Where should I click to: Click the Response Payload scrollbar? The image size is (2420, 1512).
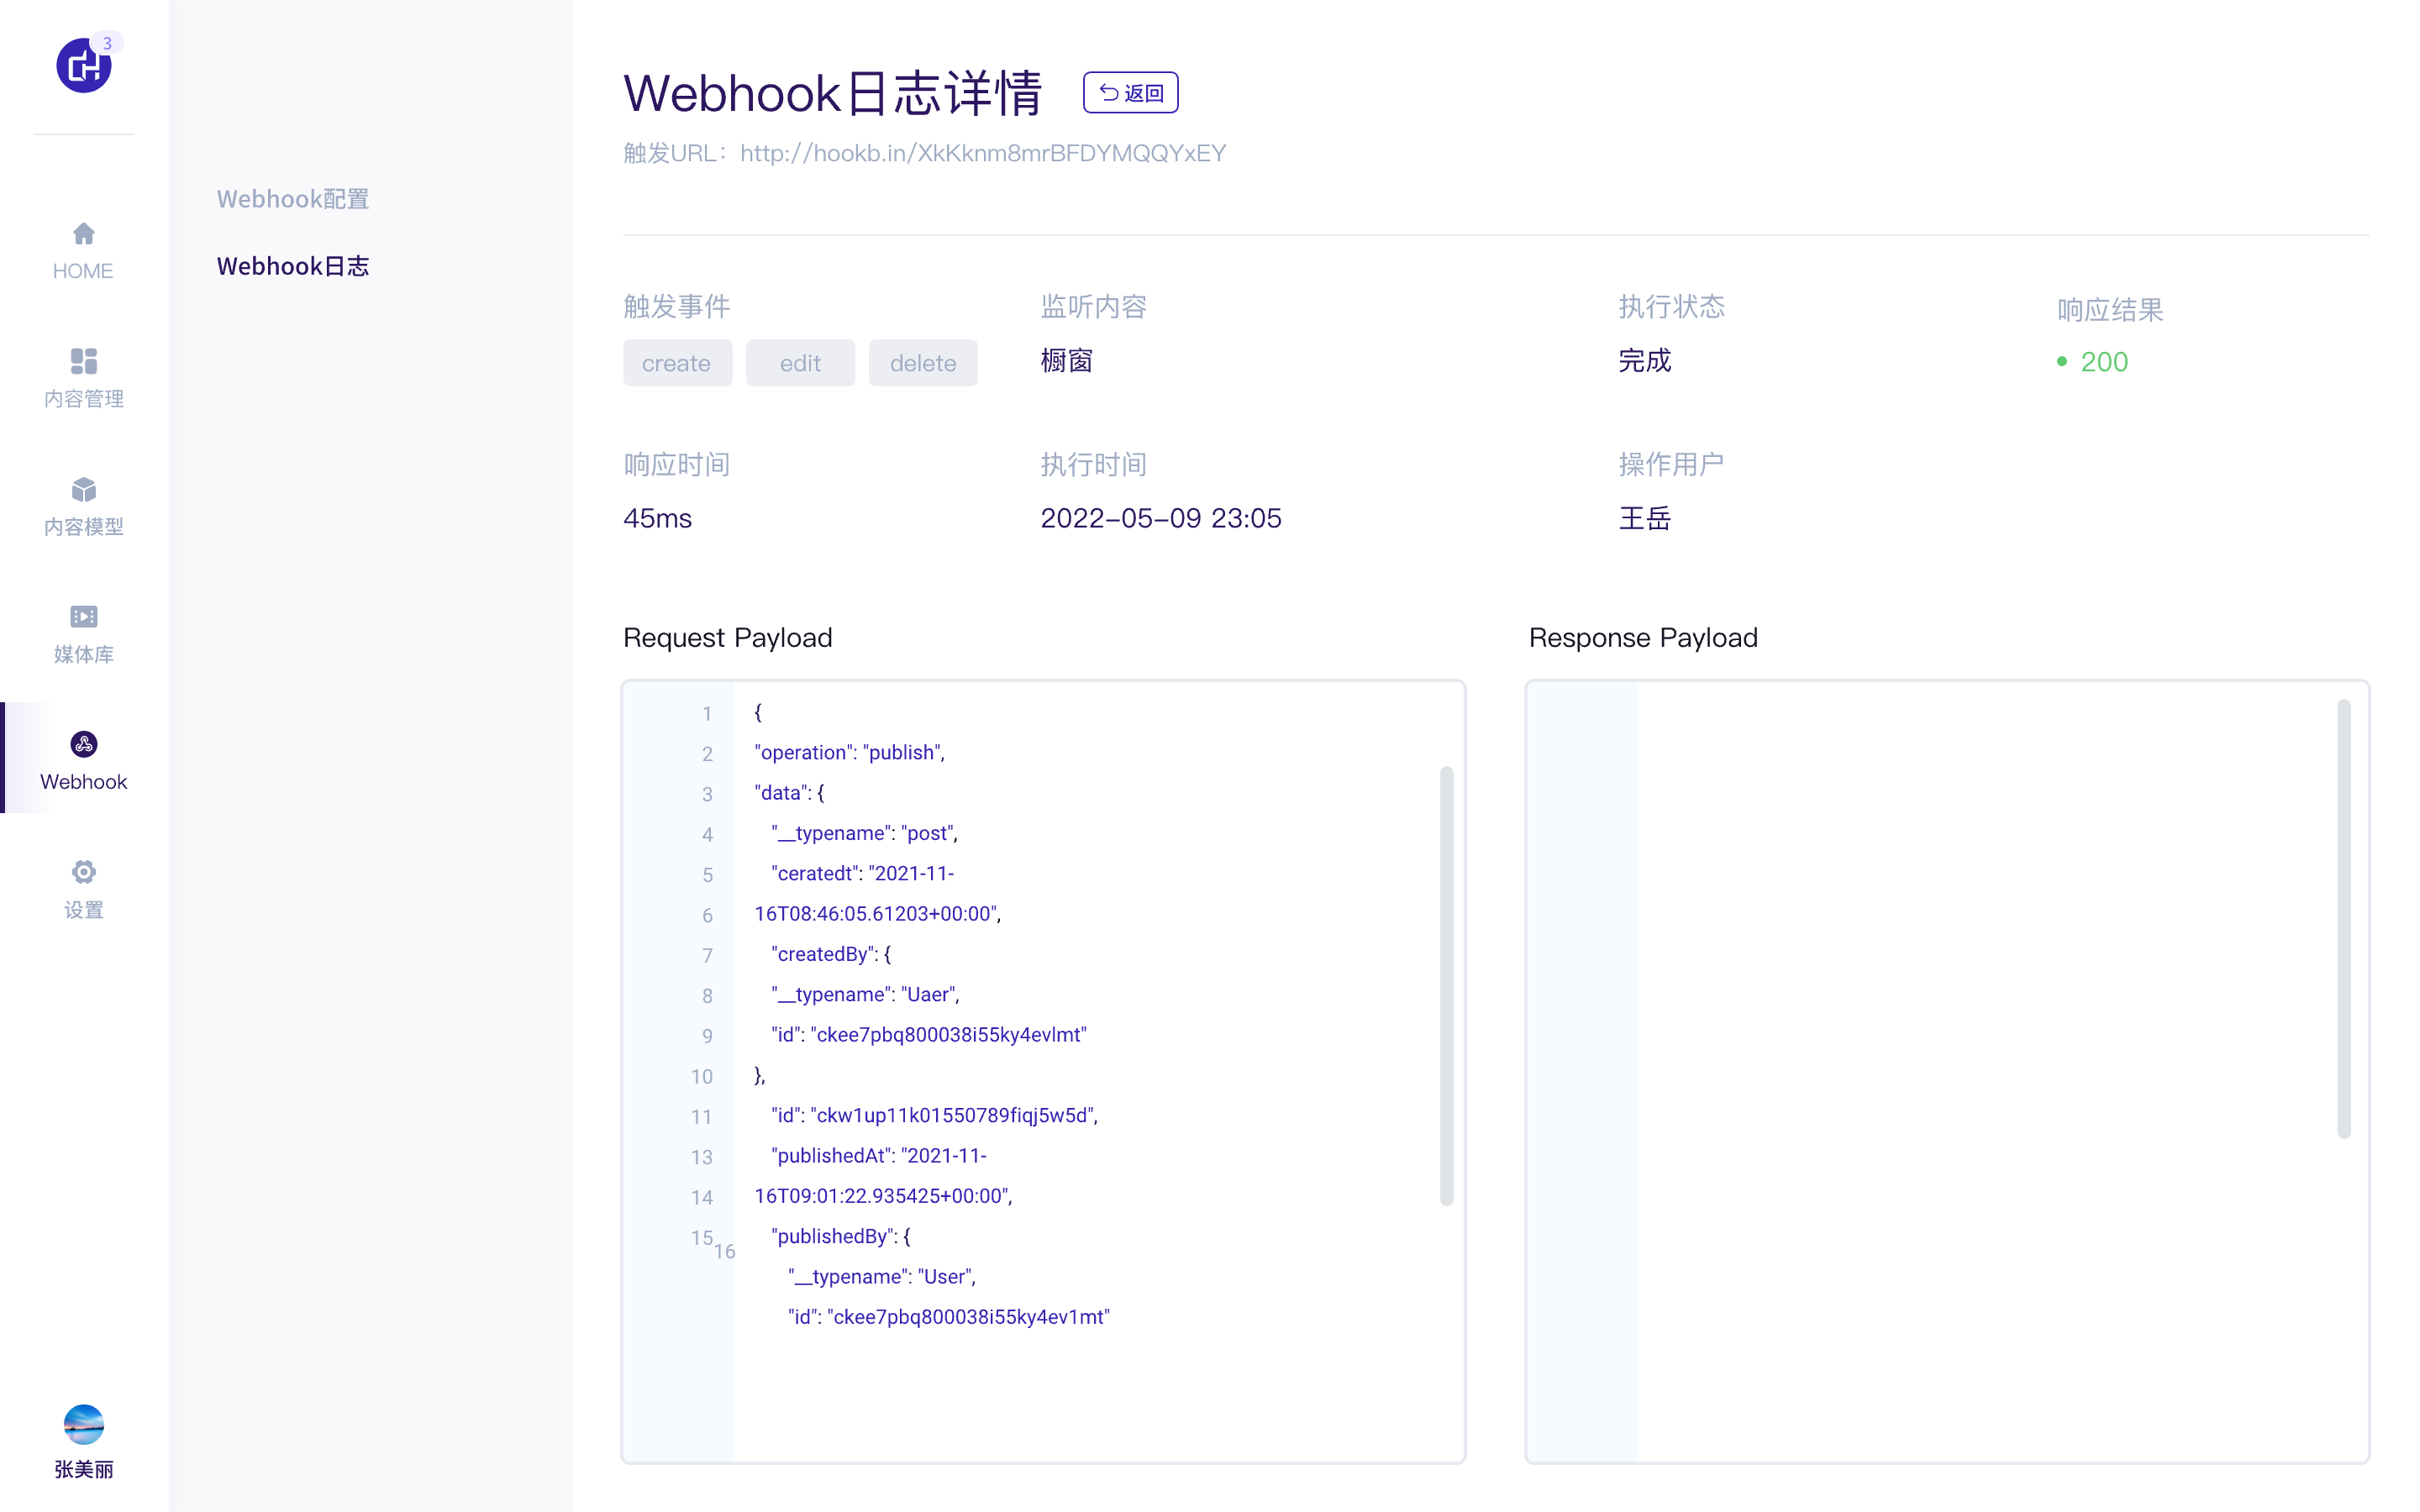point(2343,918)
